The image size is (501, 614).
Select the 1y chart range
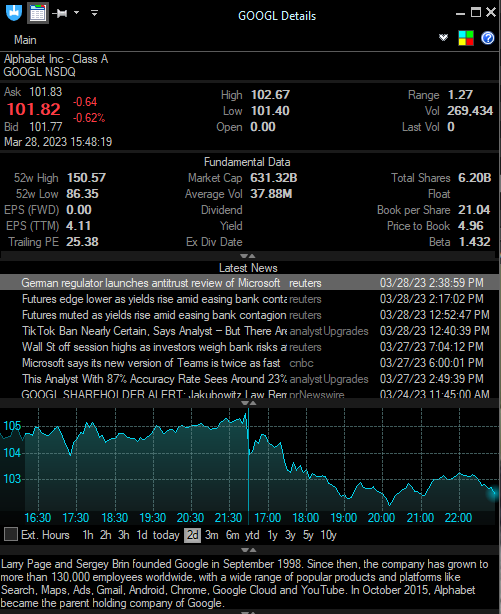tap(272, 535)
